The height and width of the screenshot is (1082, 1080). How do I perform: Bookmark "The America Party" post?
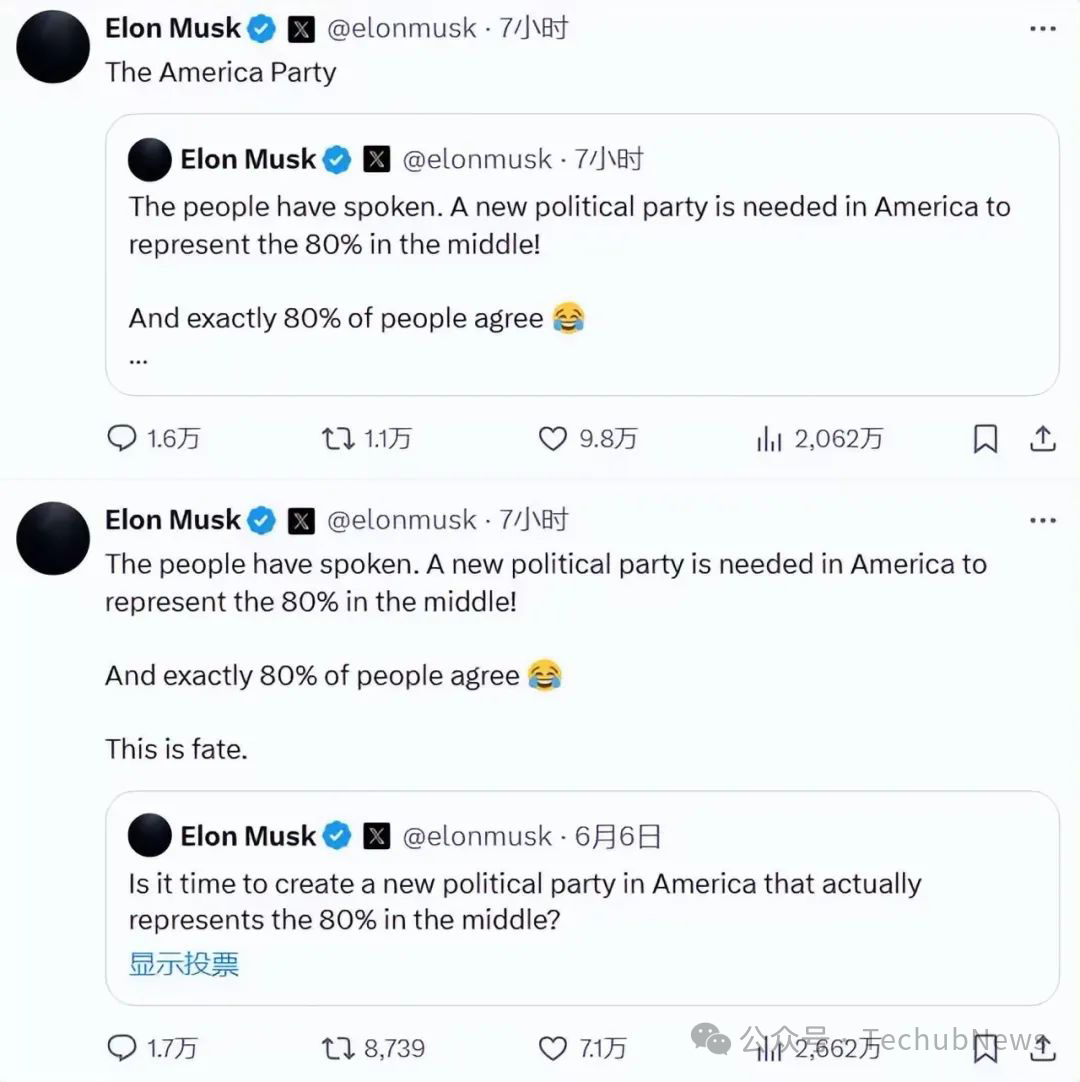point(986,439)
